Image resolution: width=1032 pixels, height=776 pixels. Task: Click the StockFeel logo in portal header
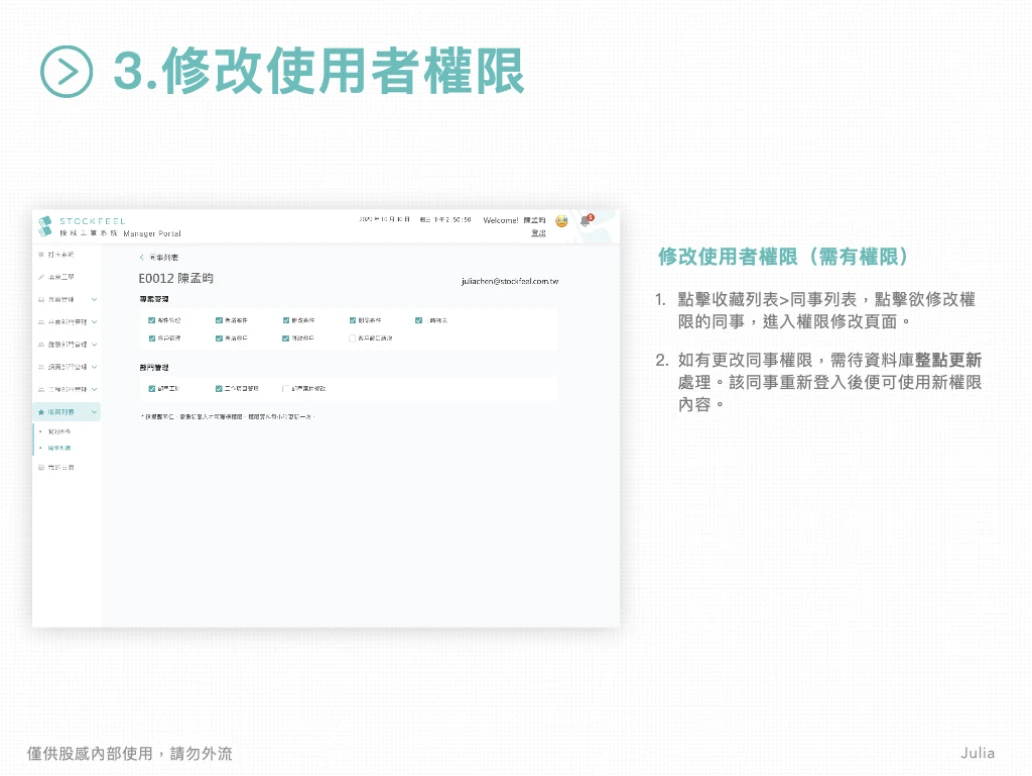point(45,226)
